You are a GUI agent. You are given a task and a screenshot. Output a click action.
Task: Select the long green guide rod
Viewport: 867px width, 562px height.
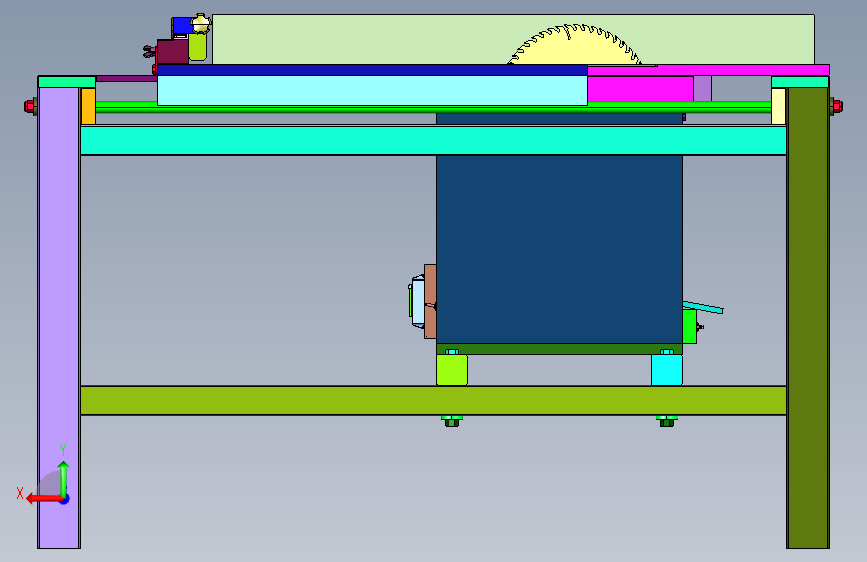[434, 107]
